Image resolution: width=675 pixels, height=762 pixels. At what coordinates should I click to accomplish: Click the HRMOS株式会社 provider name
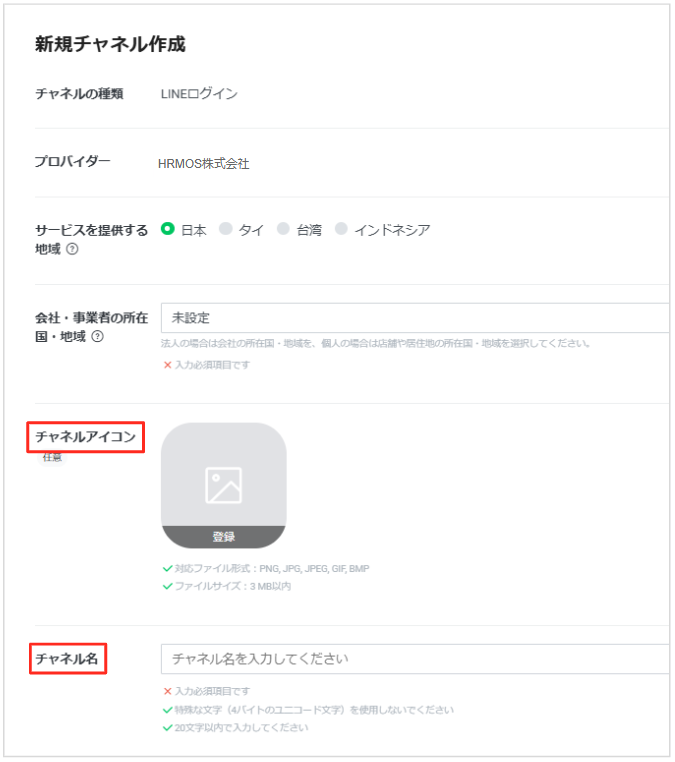[x=204, y=163]
